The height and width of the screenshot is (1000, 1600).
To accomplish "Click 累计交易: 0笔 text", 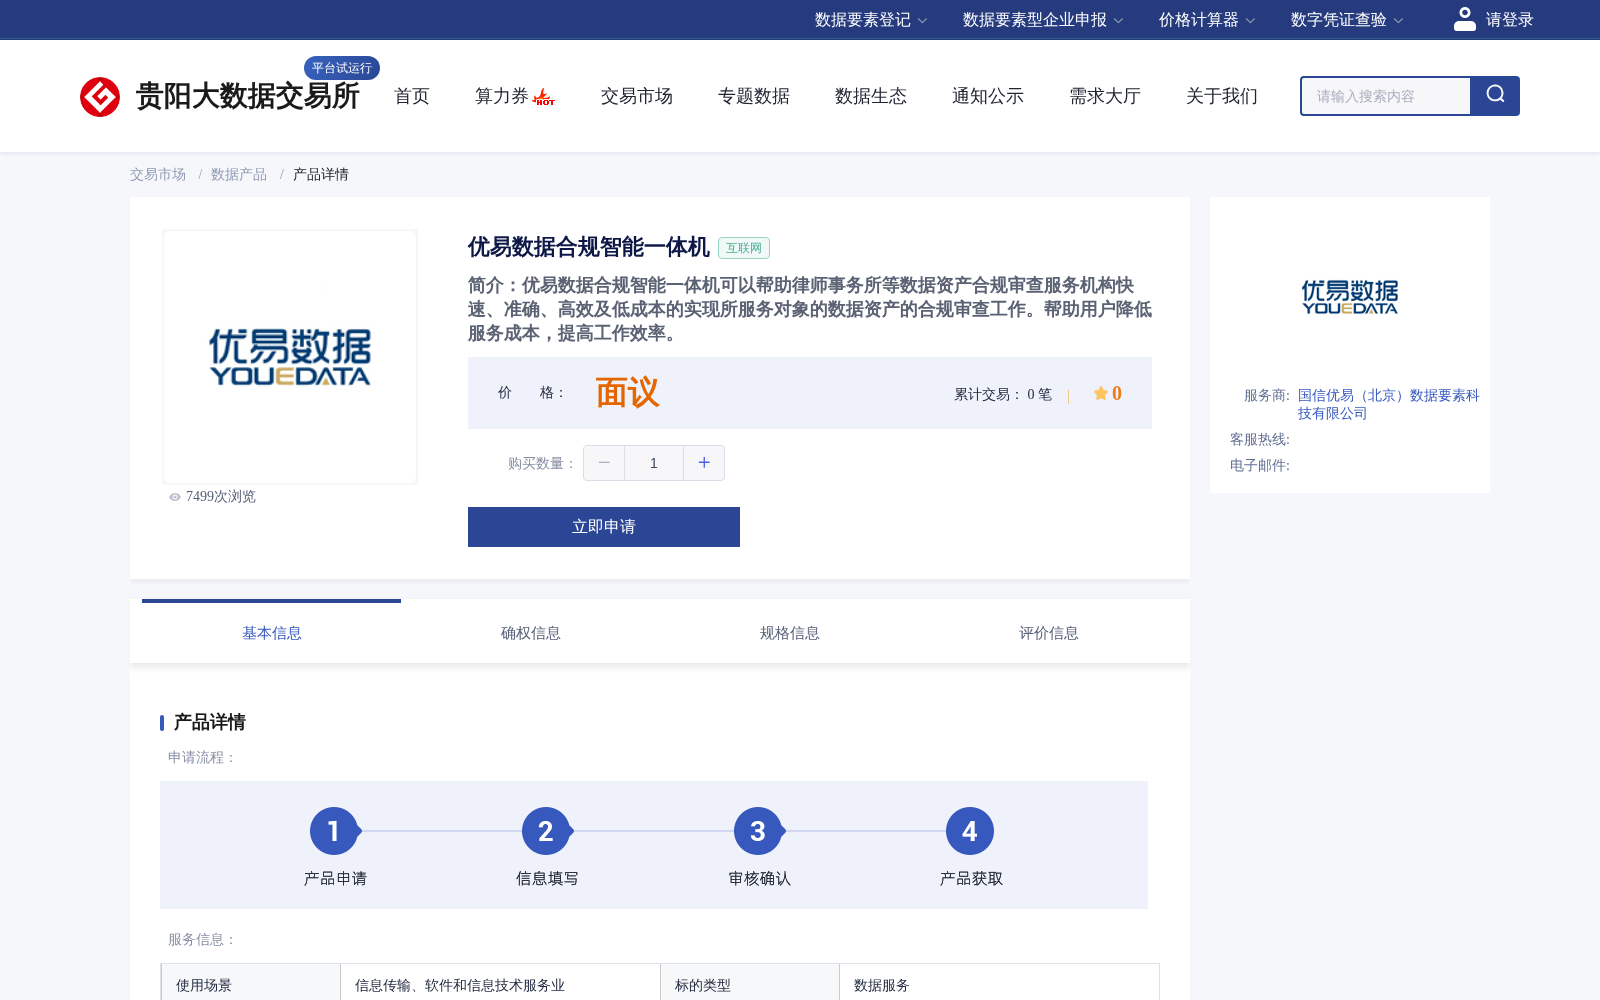I will pyautogui.click(x=1003, y=395).
